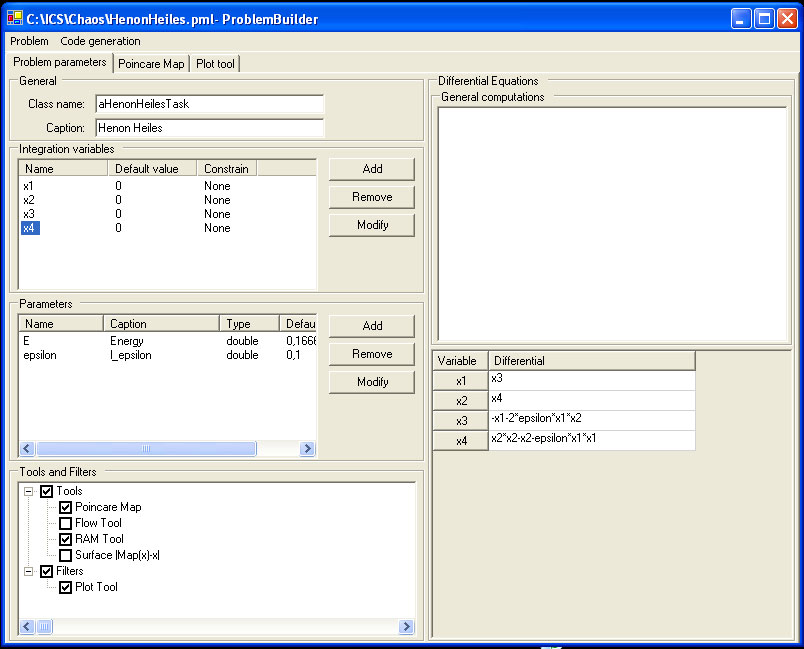Viewport: 804px width, 649px height.
Task: Select the x2 integration variable row
Action: click(168, 200)
